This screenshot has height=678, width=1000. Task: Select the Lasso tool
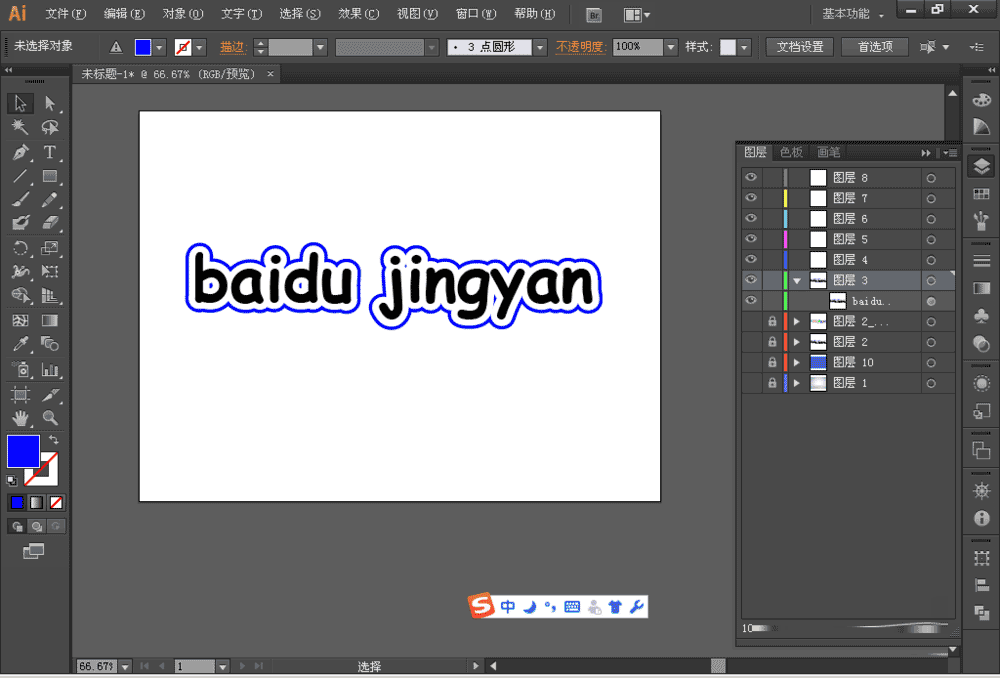(x=50, y=127)
